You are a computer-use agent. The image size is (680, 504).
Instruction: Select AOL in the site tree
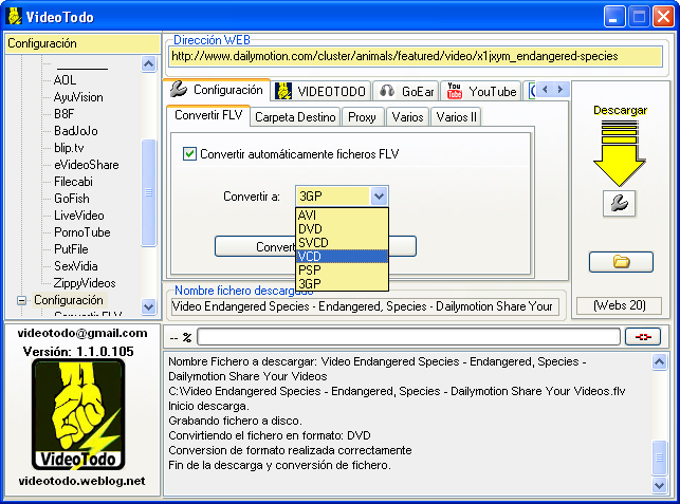point(65,80)
